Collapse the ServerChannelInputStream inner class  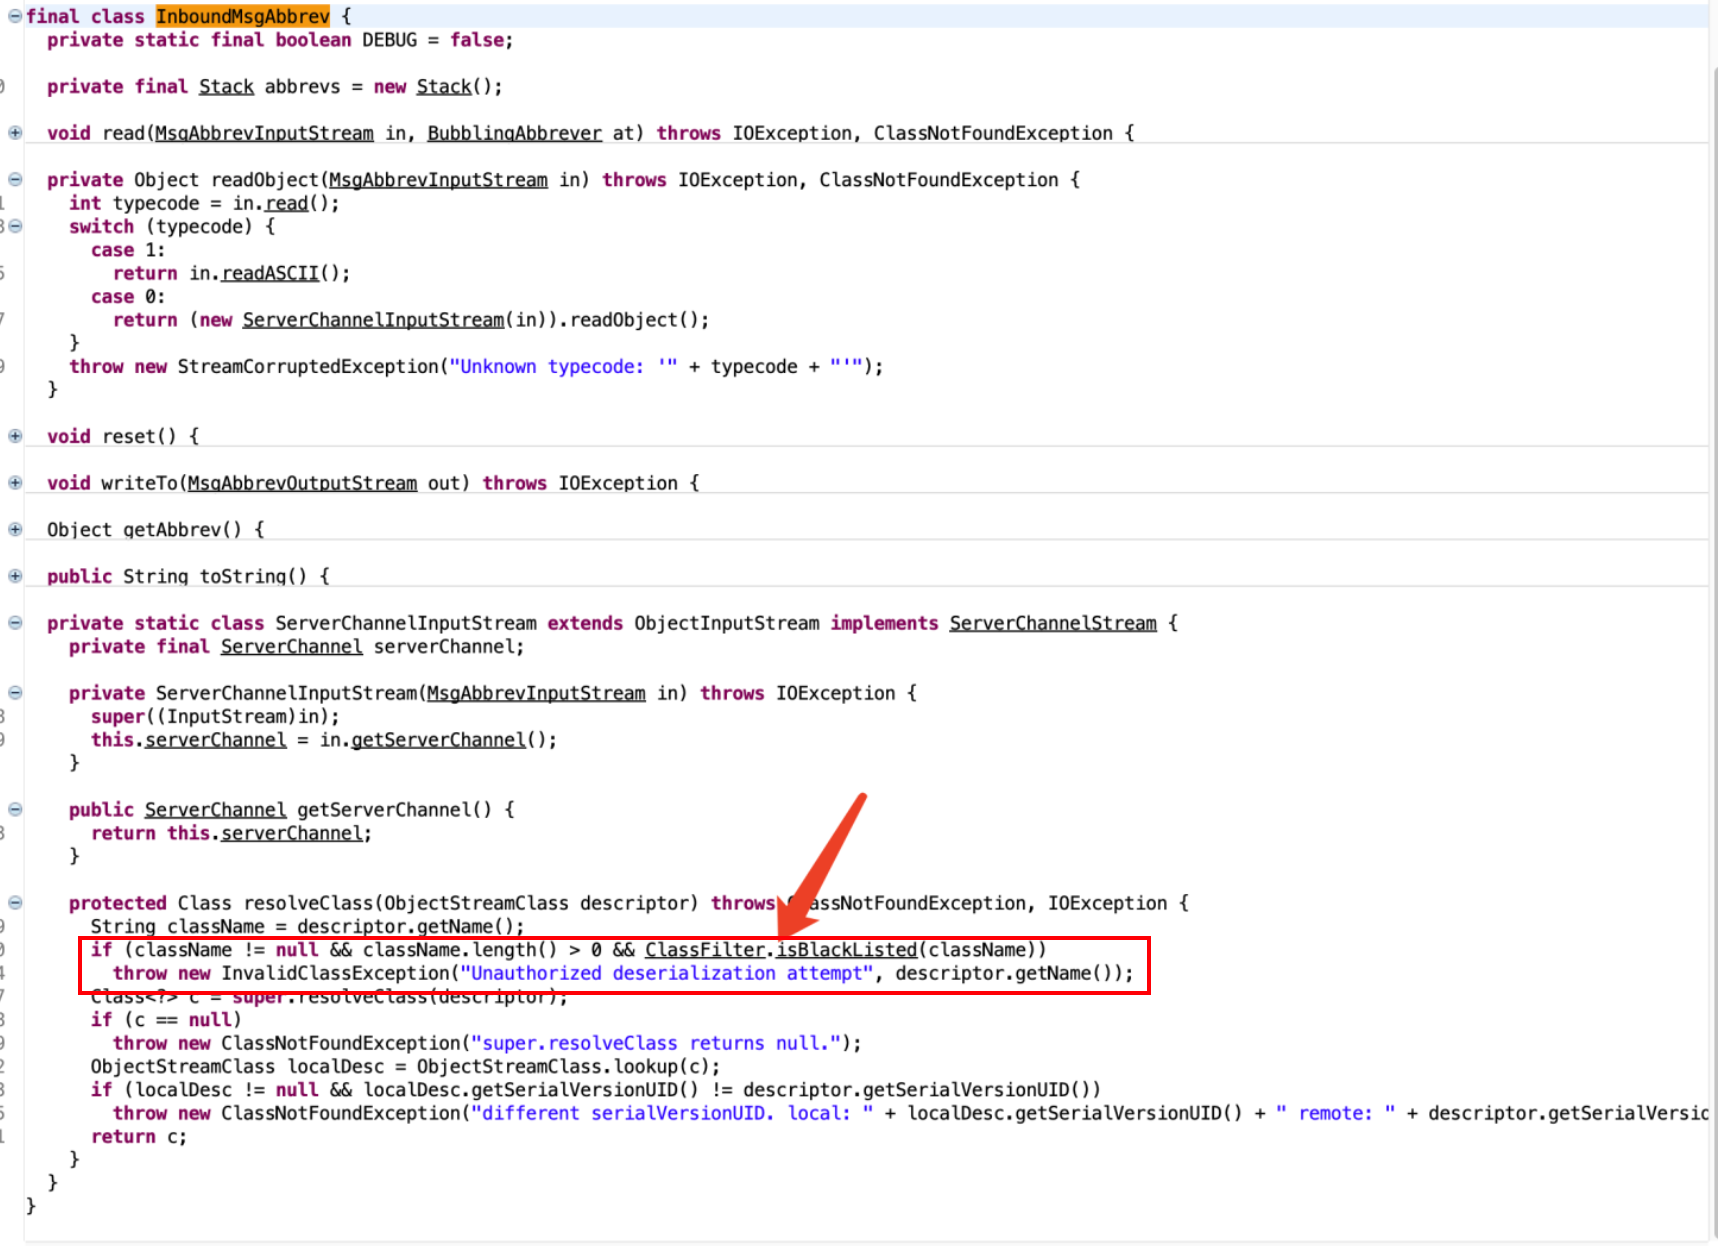point(15,623)
